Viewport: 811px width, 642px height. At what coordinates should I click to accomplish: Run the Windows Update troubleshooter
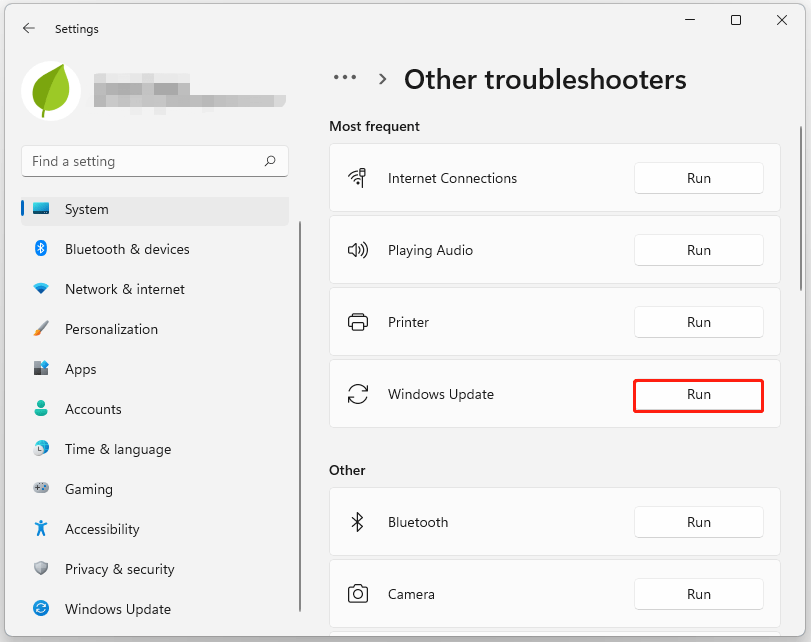tap(698, 395)
